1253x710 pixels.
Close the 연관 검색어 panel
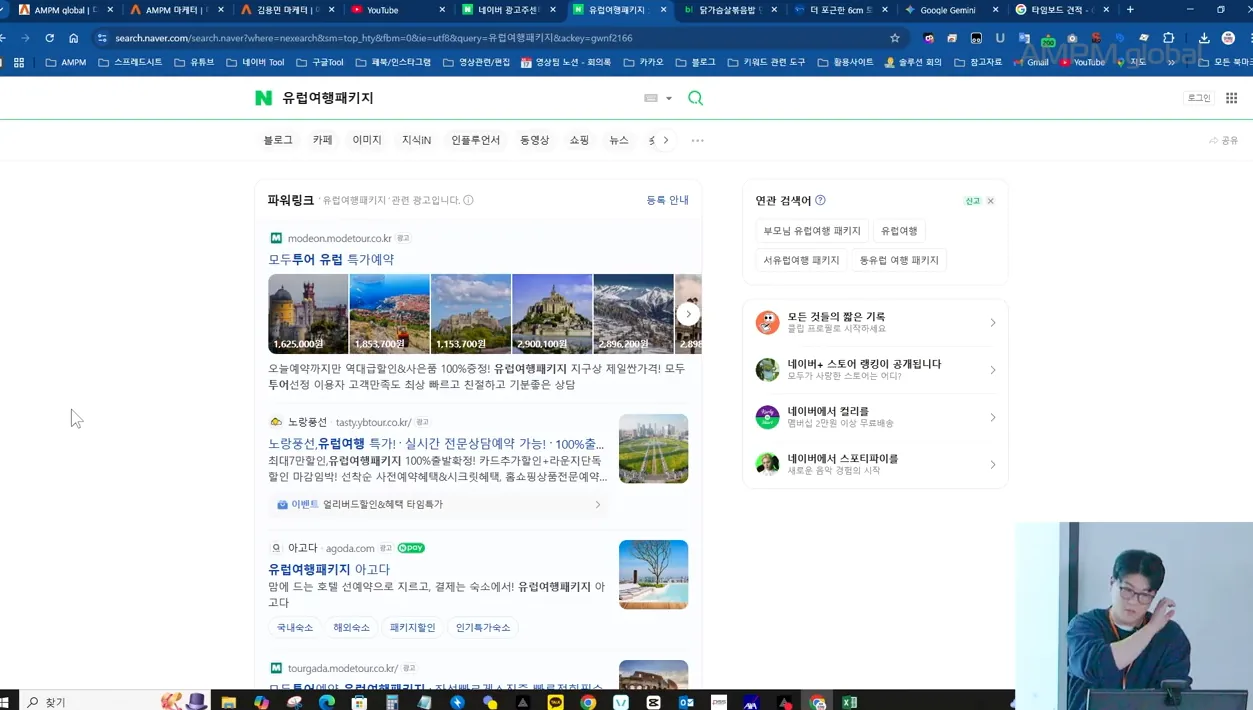990,201
